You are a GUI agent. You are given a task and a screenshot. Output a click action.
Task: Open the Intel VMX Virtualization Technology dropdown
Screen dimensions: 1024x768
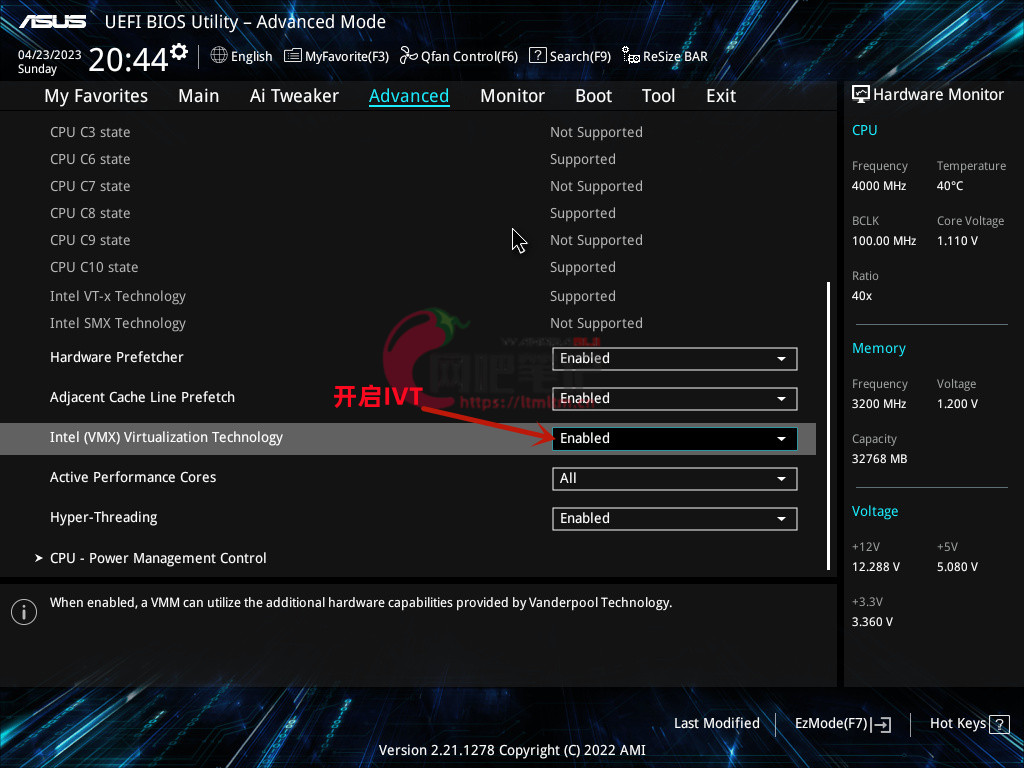[x=675, y=438]
